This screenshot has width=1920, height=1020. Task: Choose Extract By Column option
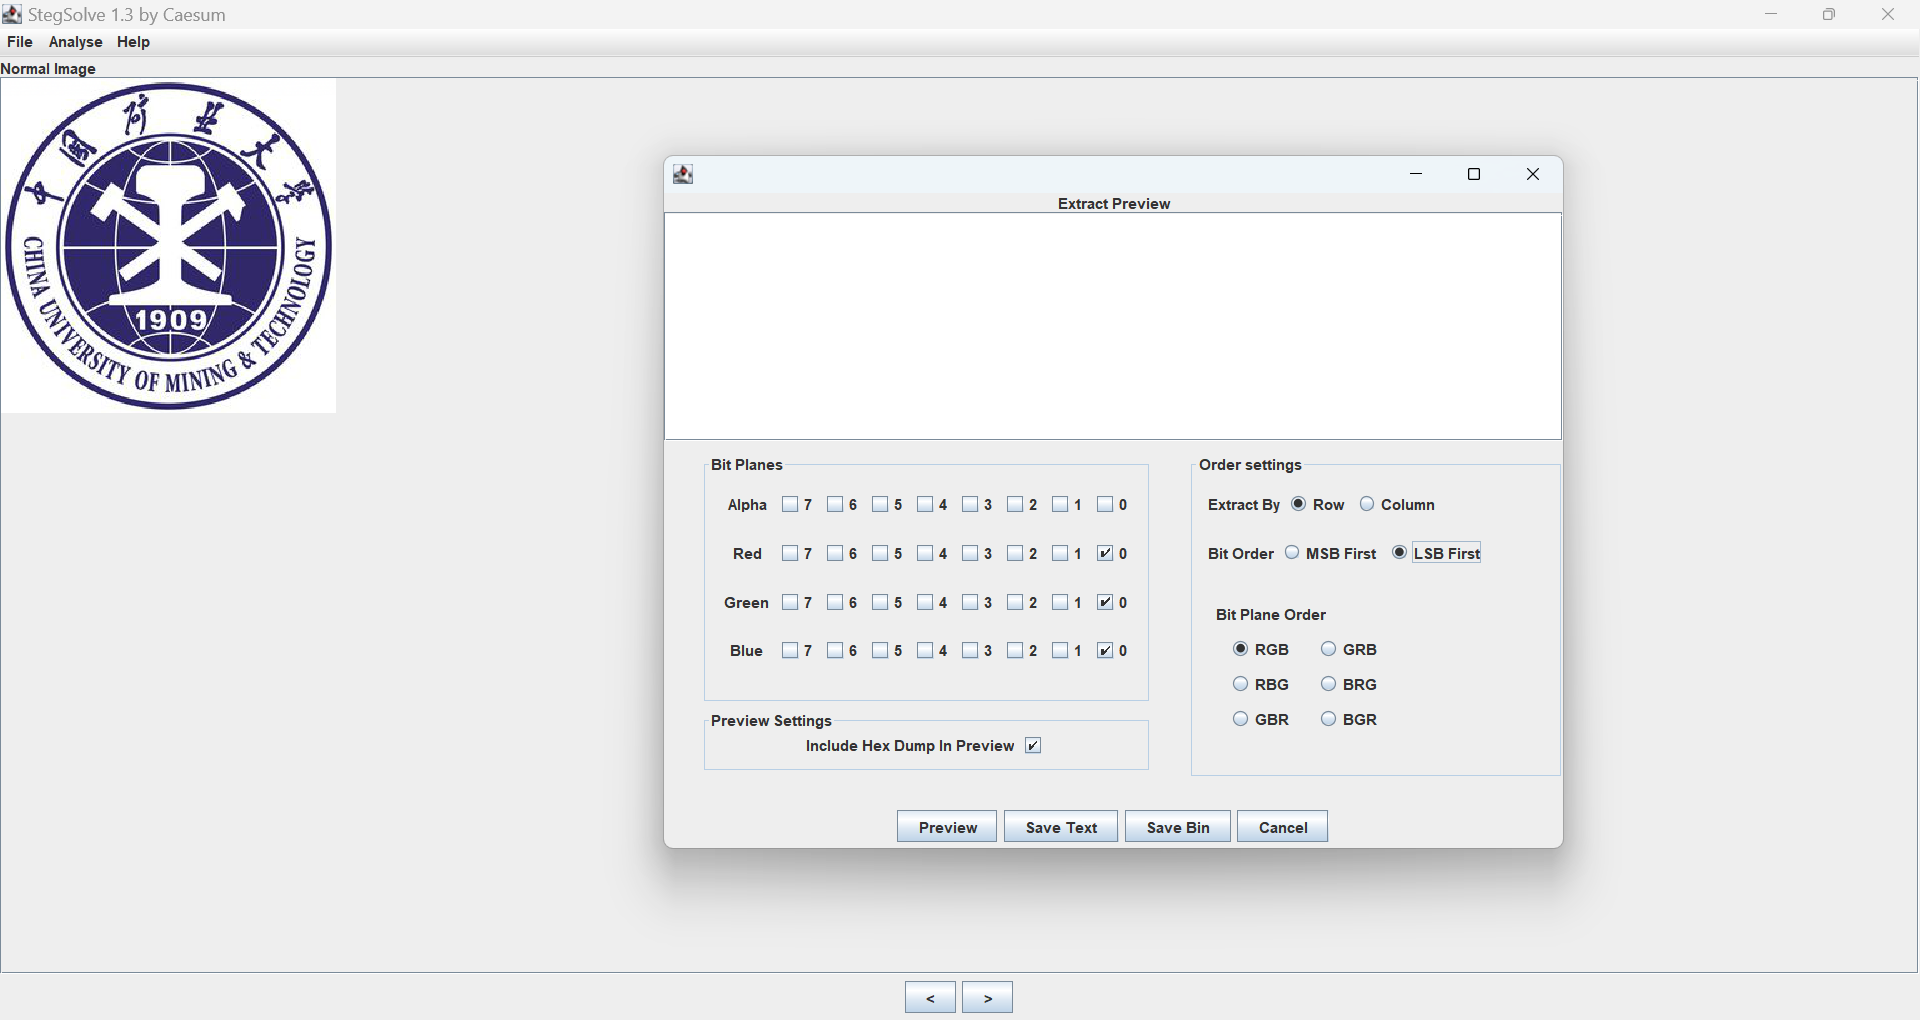click(1367, 504)
